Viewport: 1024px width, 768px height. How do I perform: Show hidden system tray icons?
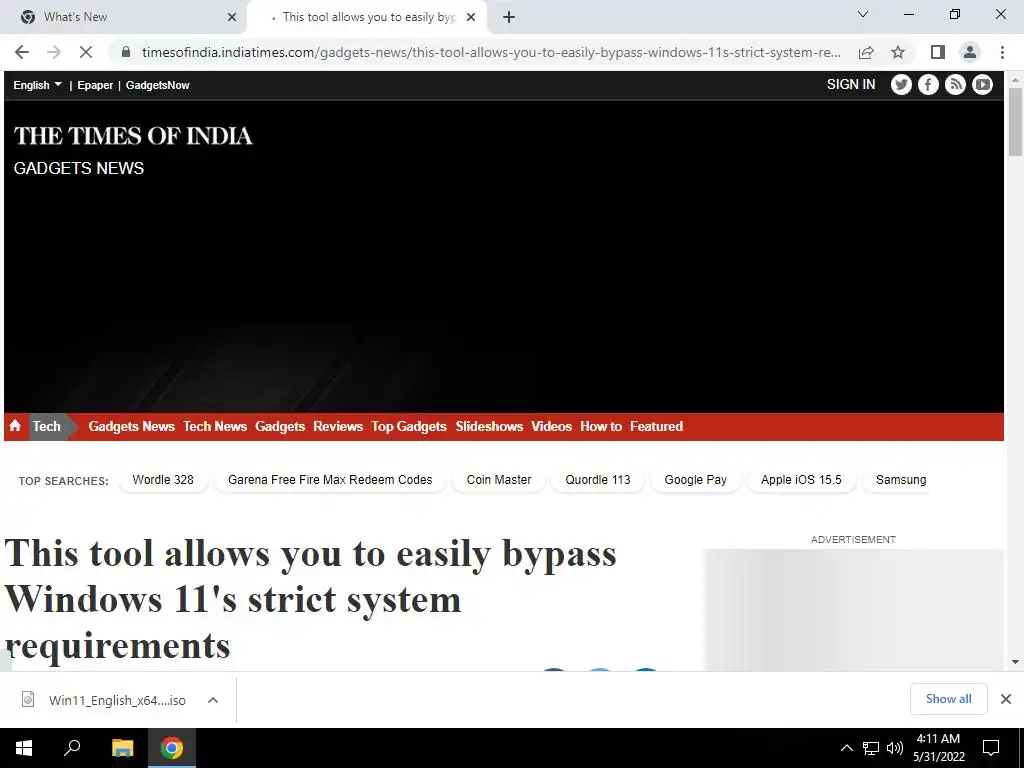pos(846,748)
